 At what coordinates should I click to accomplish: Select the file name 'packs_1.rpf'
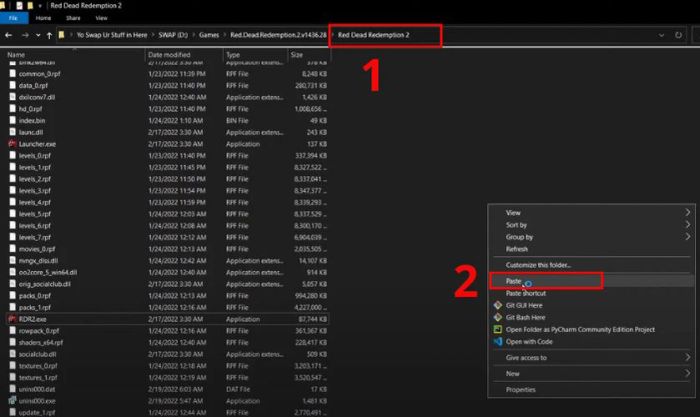(35, 307)
